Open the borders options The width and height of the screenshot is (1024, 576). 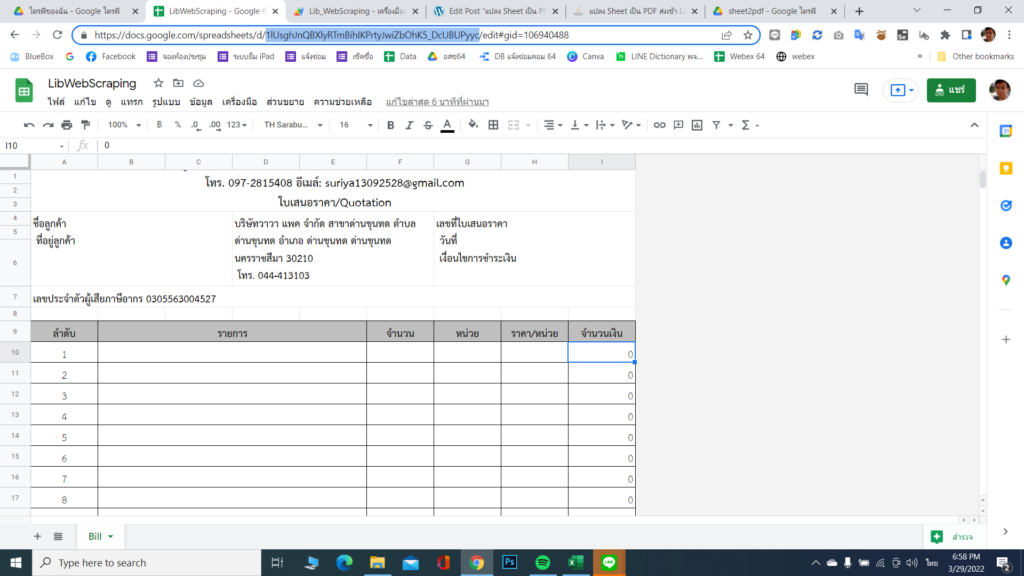coord(494,125)
